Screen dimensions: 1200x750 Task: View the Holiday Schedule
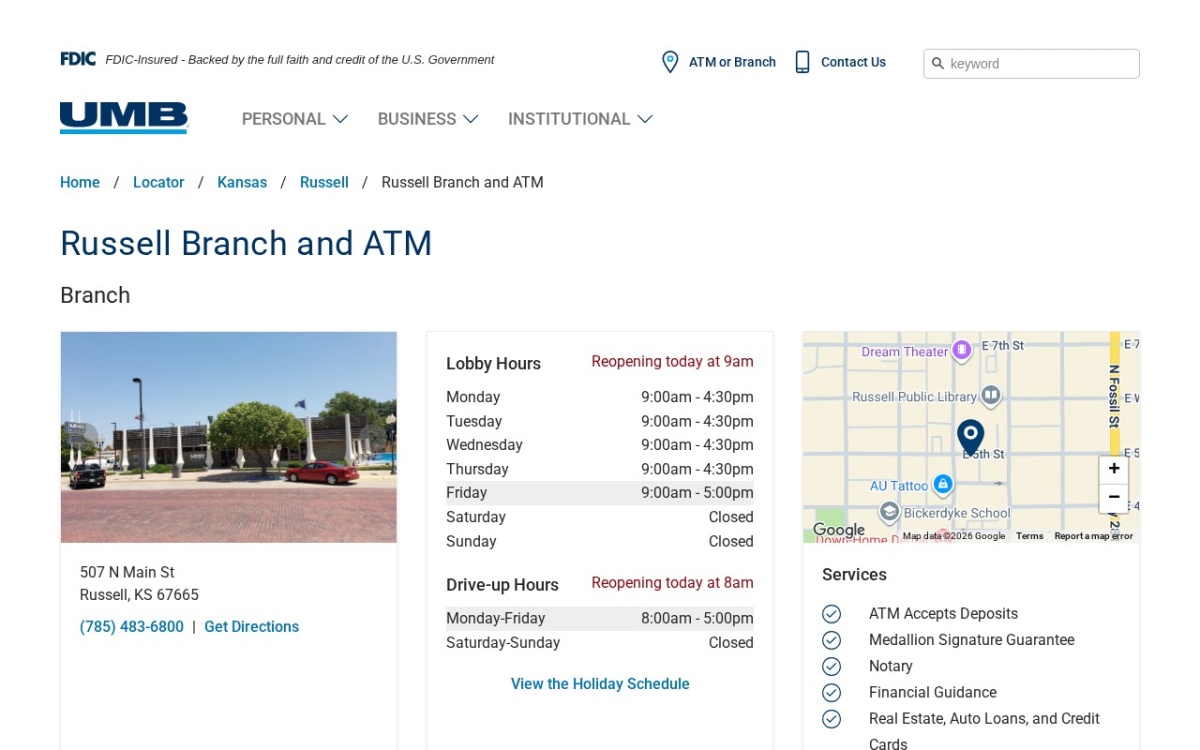[600, 684]
